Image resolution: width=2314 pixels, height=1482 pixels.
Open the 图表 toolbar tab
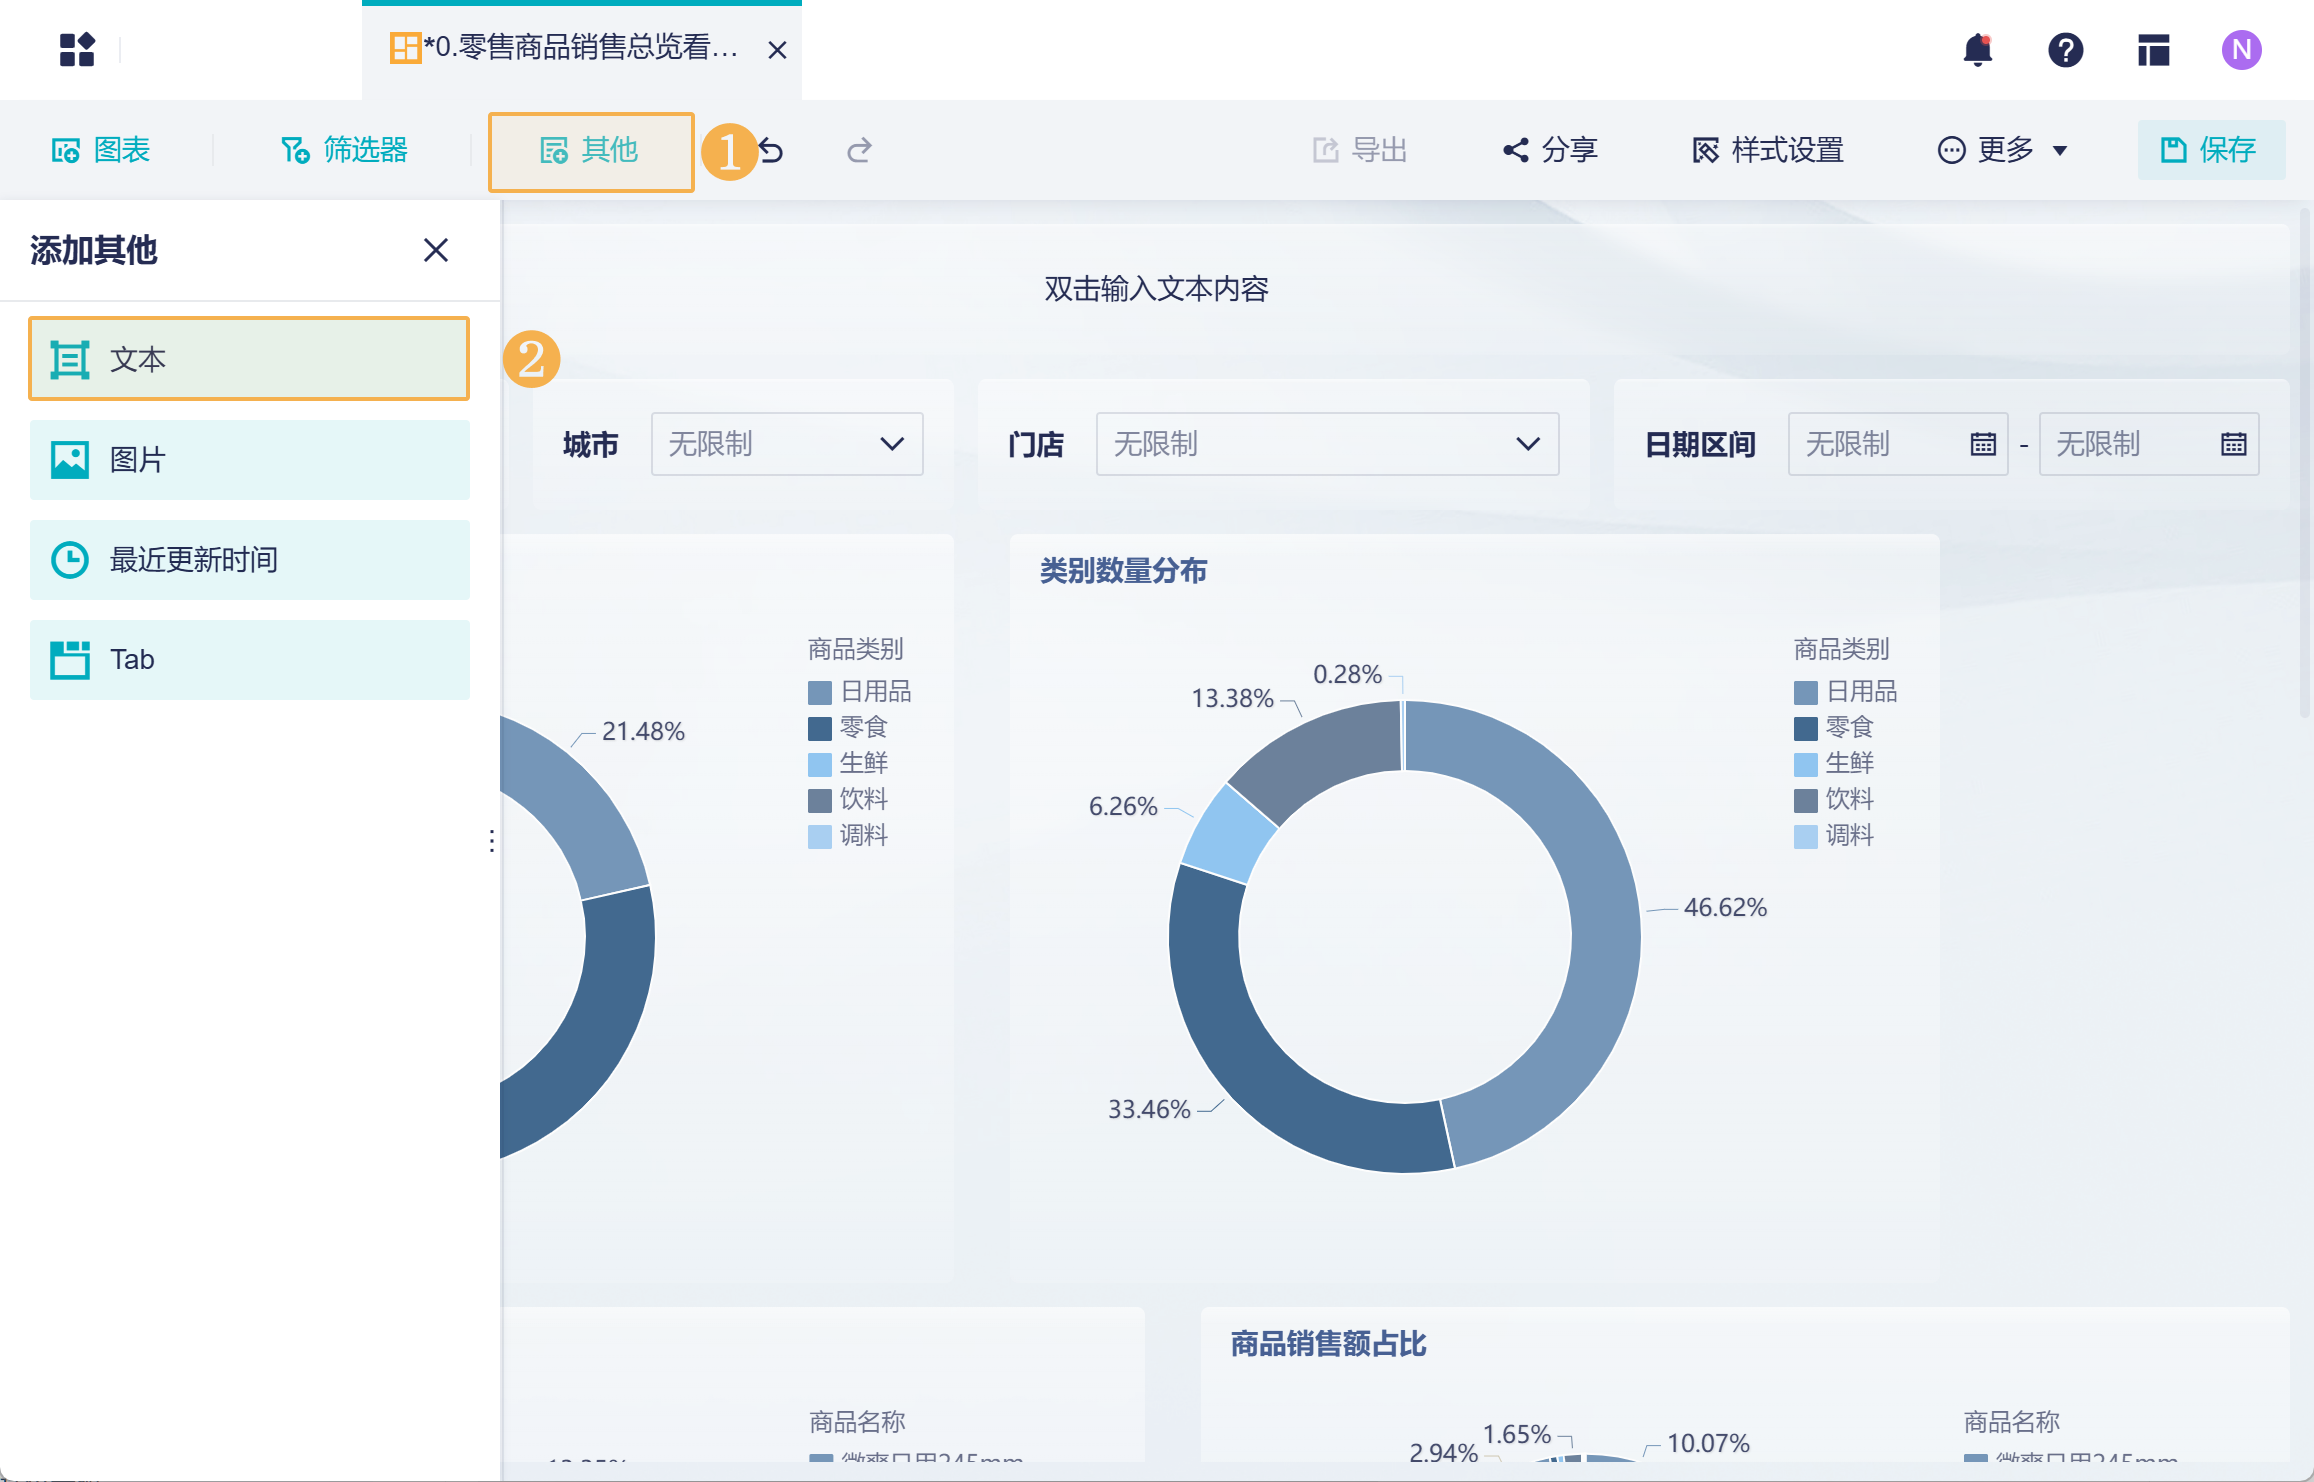click(x=101, y=150)
